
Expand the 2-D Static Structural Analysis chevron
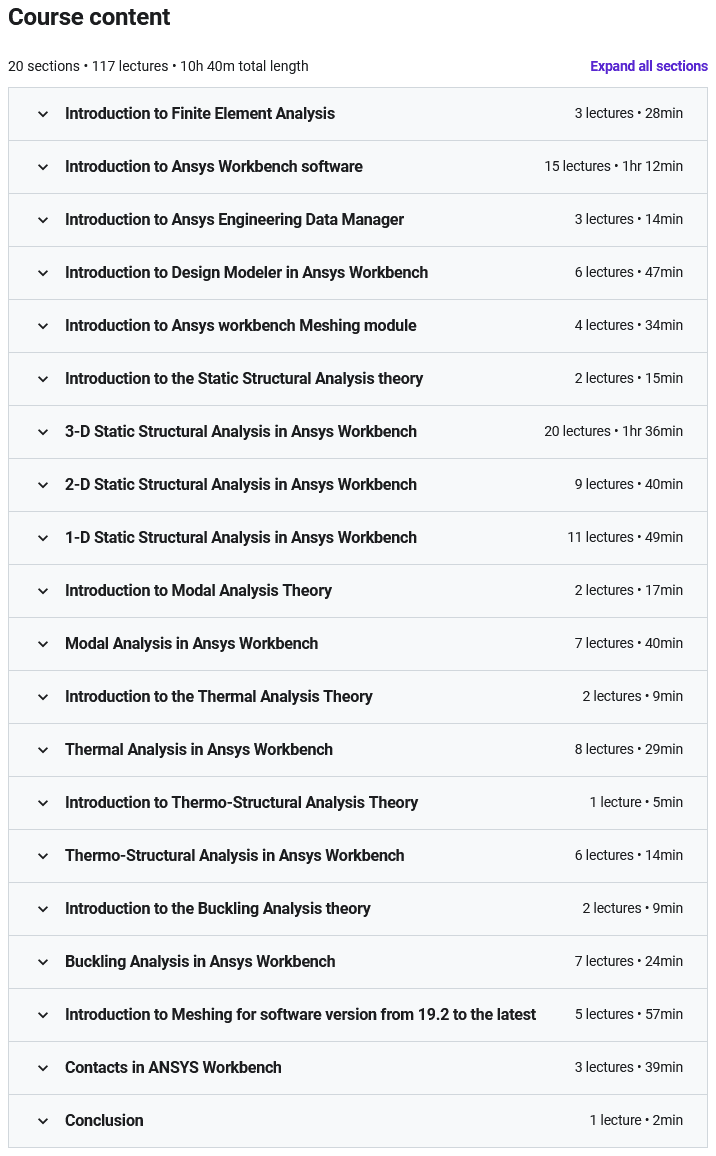coord(43,485)
